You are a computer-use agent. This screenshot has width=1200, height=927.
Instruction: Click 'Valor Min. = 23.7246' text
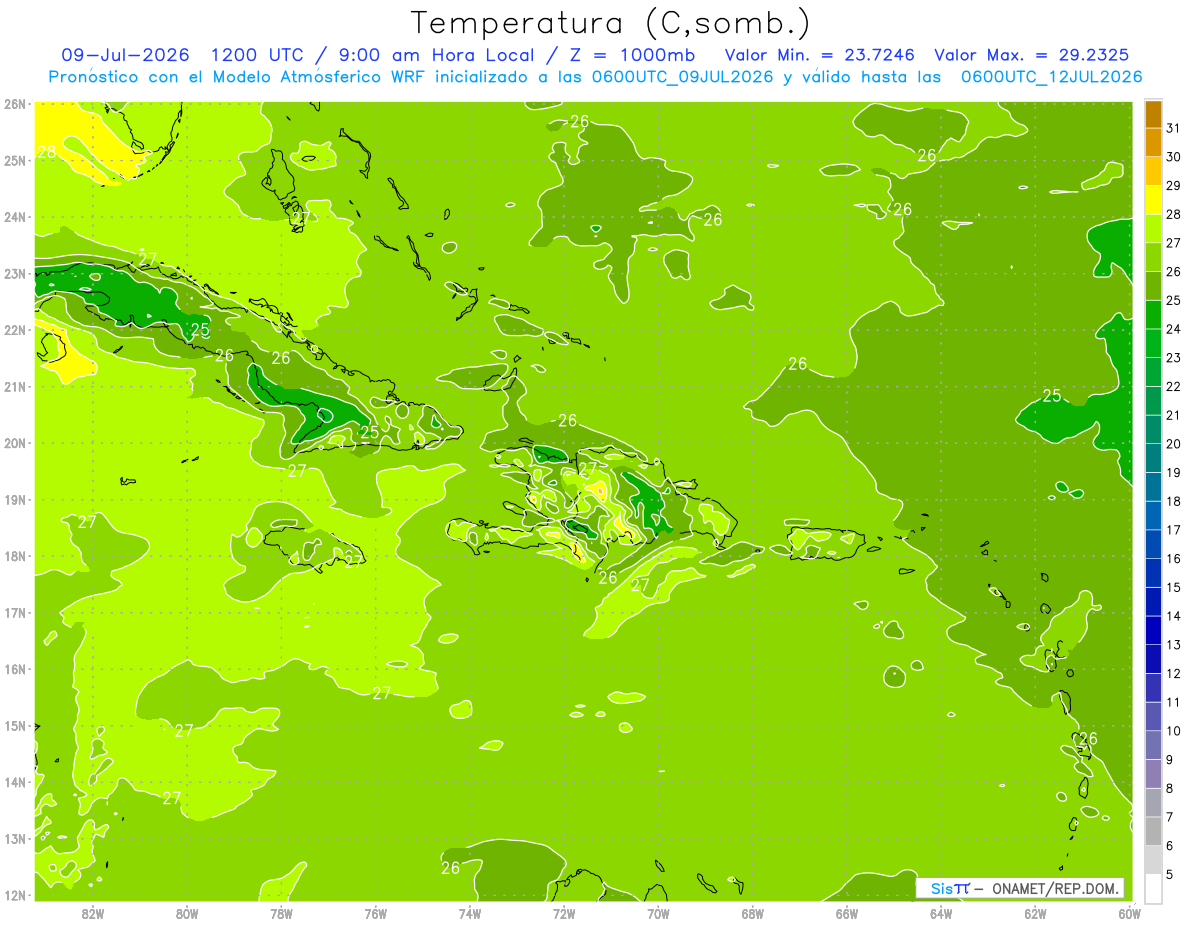[x=820, y=54]
